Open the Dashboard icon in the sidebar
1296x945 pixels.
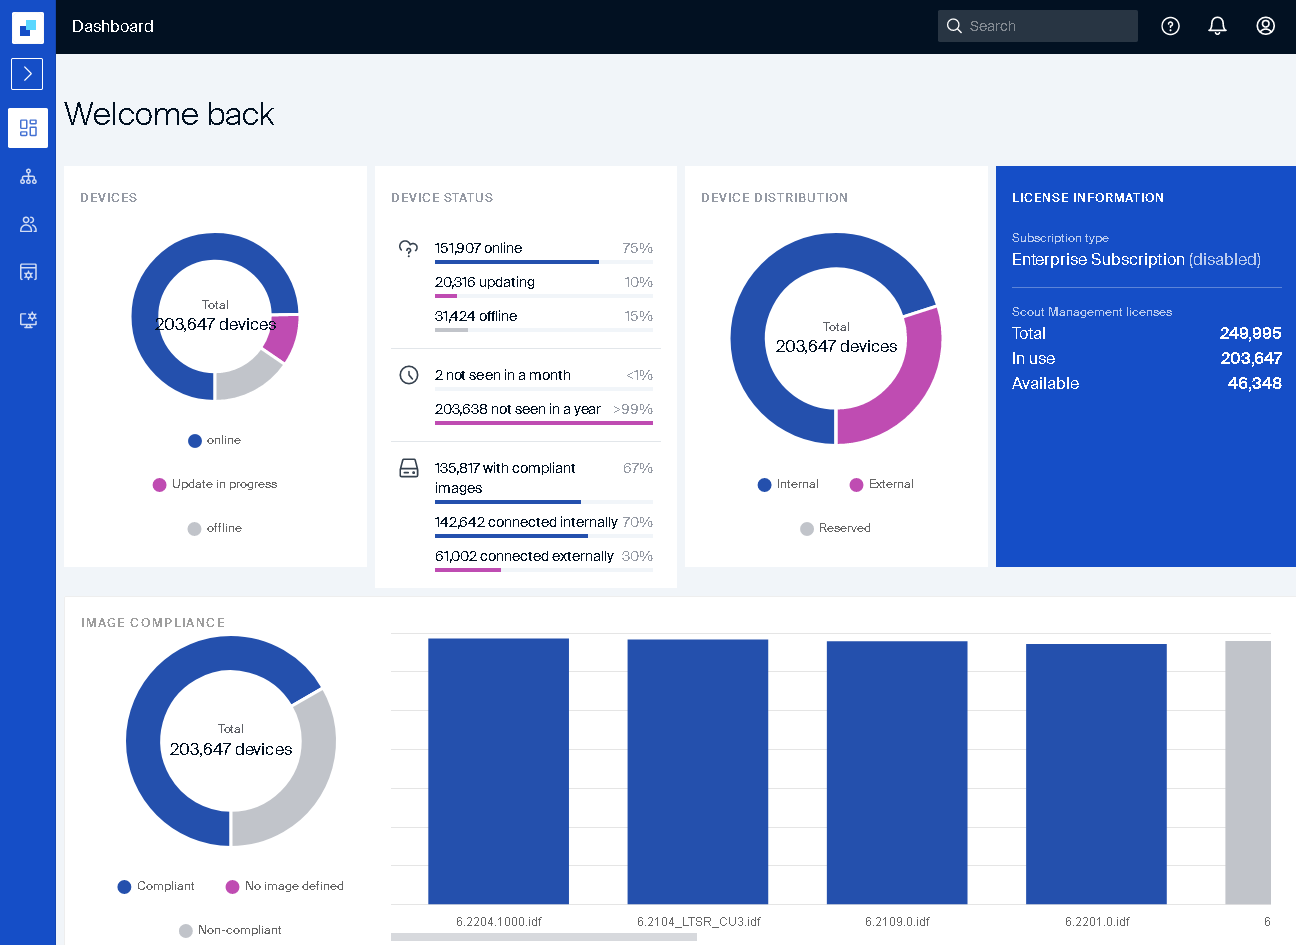[x=28, y=128]
